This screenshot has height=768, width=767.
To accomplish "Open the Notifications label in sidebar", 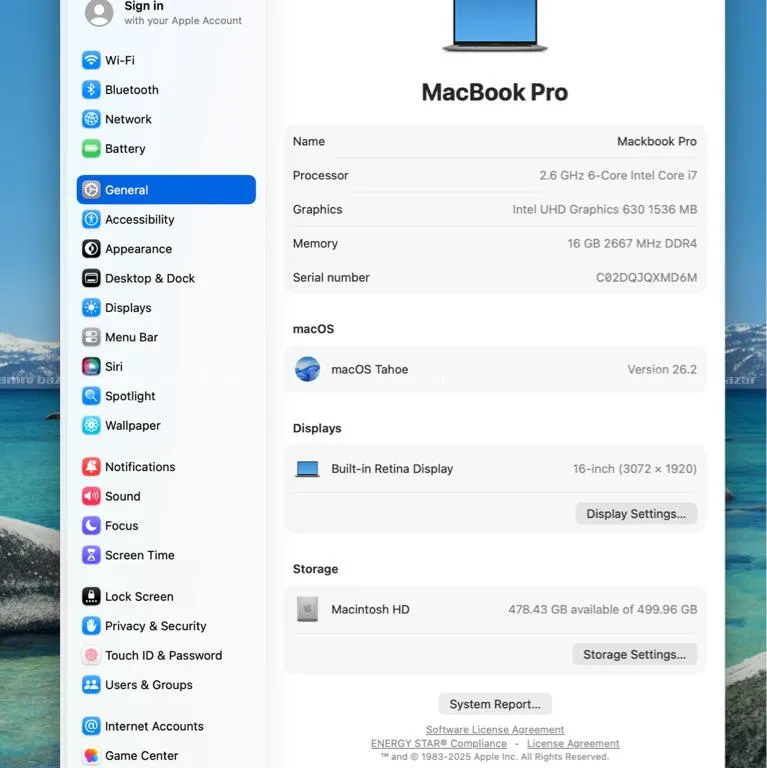I will click(x=140, y=467).
